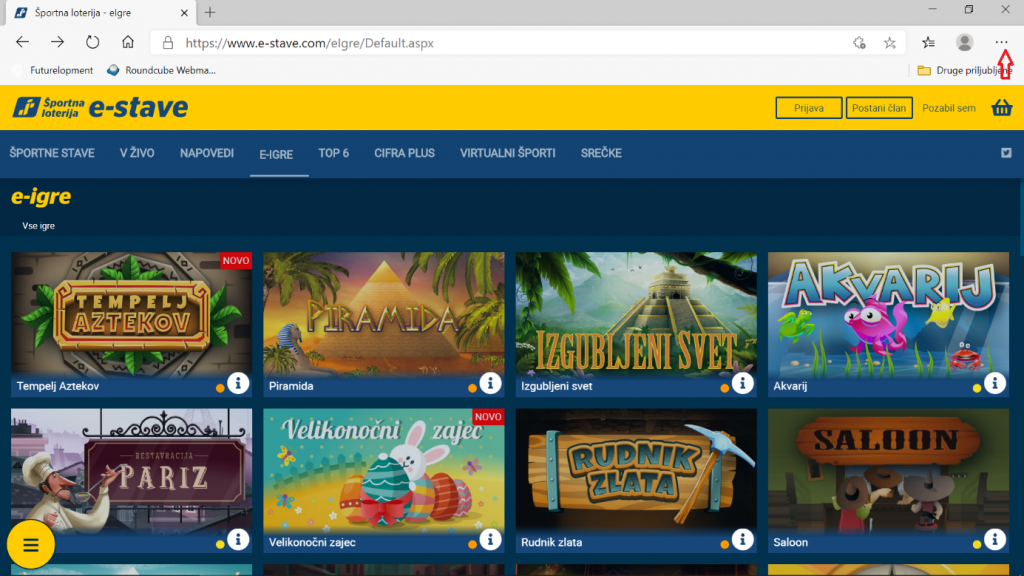The width and height of the screenshot is (1024, 576).
Task: Go back with browser back arrow
Action: pos(22,42)
